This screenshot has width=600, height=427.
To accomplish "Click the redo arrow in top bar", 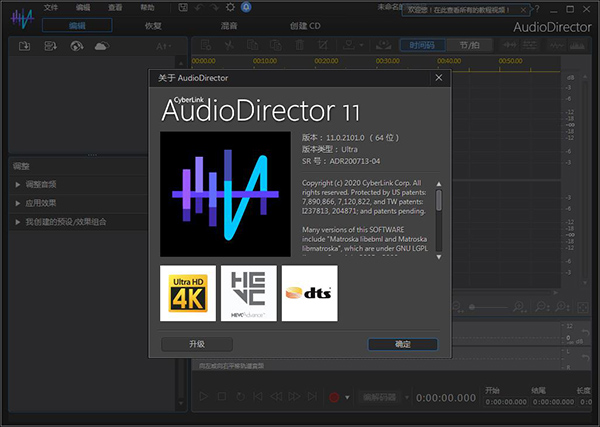I will pos(214,7).
